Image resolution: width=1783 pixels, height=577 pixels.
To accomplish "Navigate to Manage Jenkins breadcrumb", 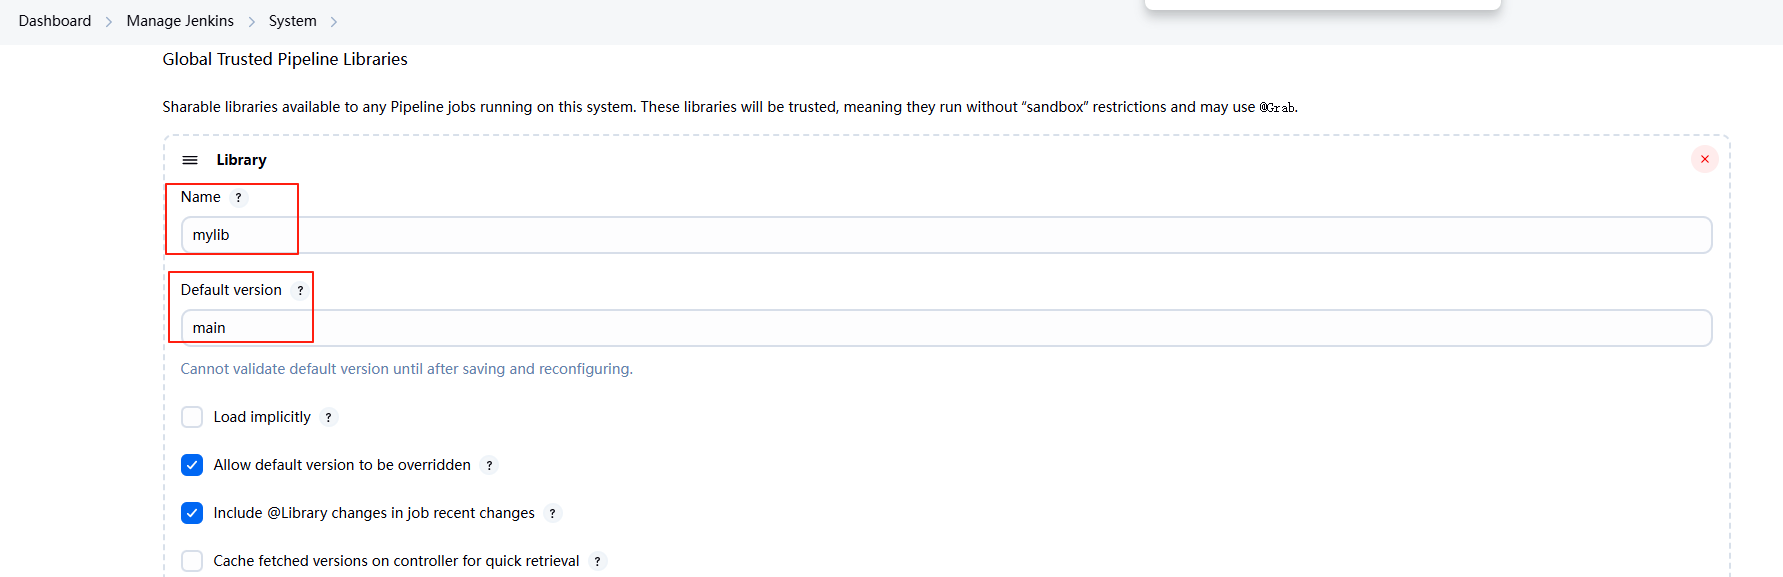I will coord(180,21).
